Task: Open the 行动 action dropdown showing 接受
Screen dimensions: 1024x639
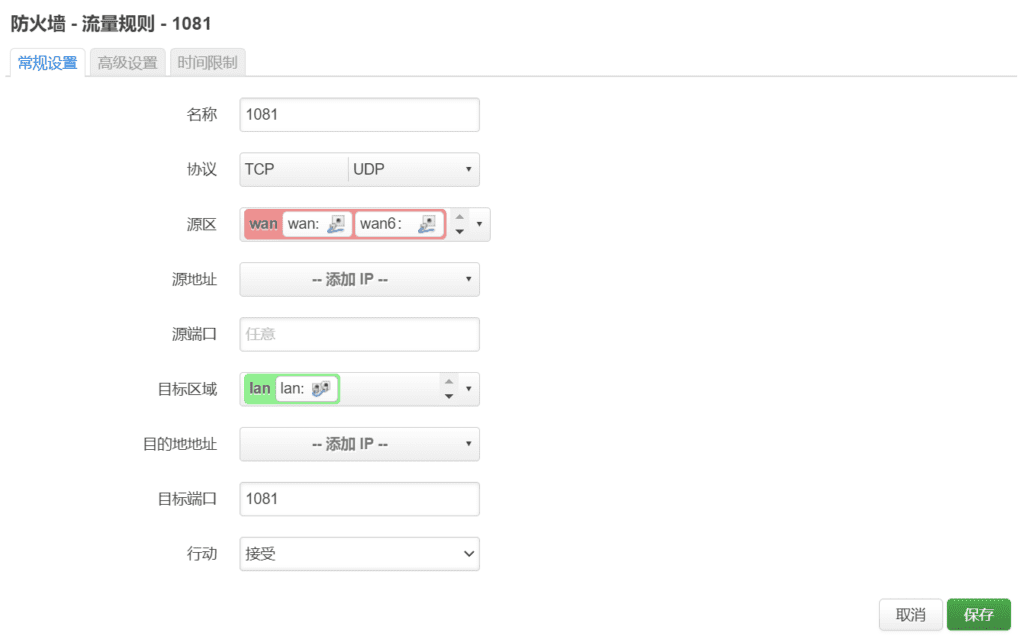Action: coord(358,553)
